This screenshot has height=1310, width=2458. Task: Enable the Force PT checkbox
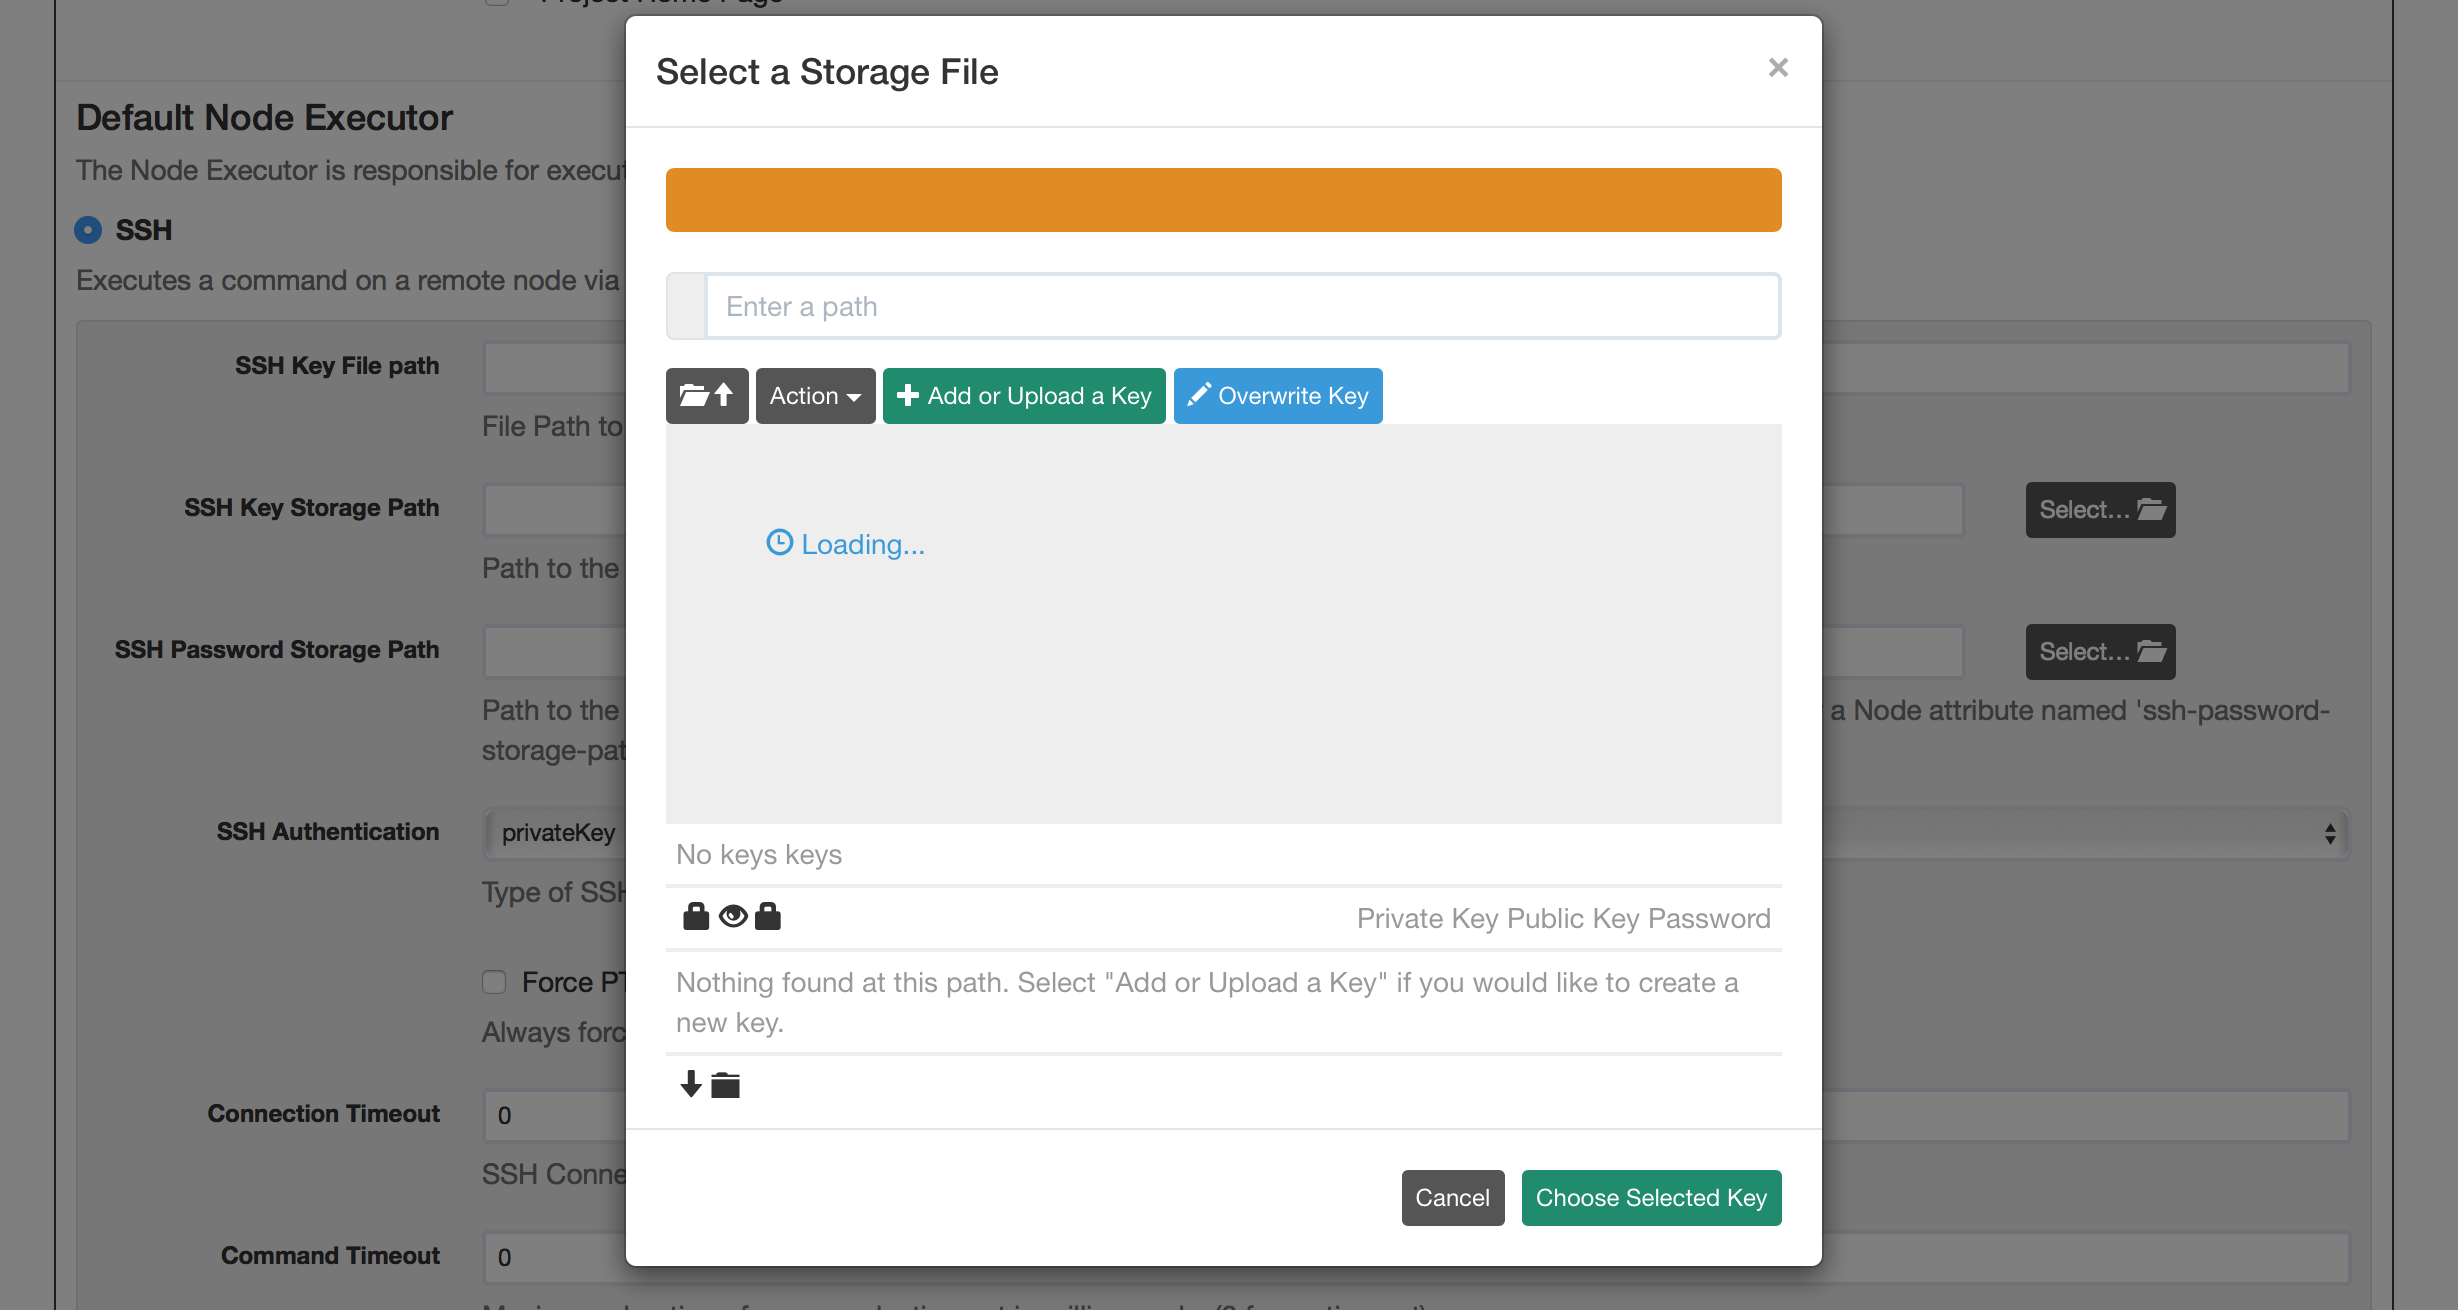tap(494, 982)
